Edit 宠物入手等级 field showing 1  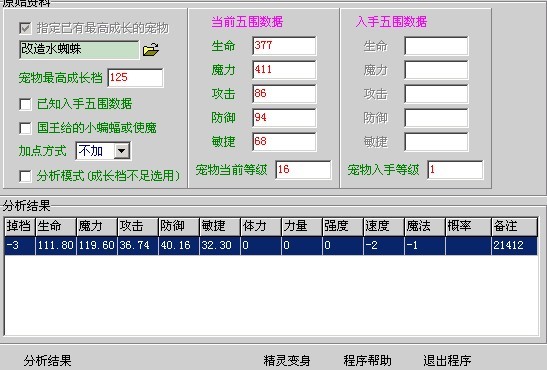pos(455,170)
